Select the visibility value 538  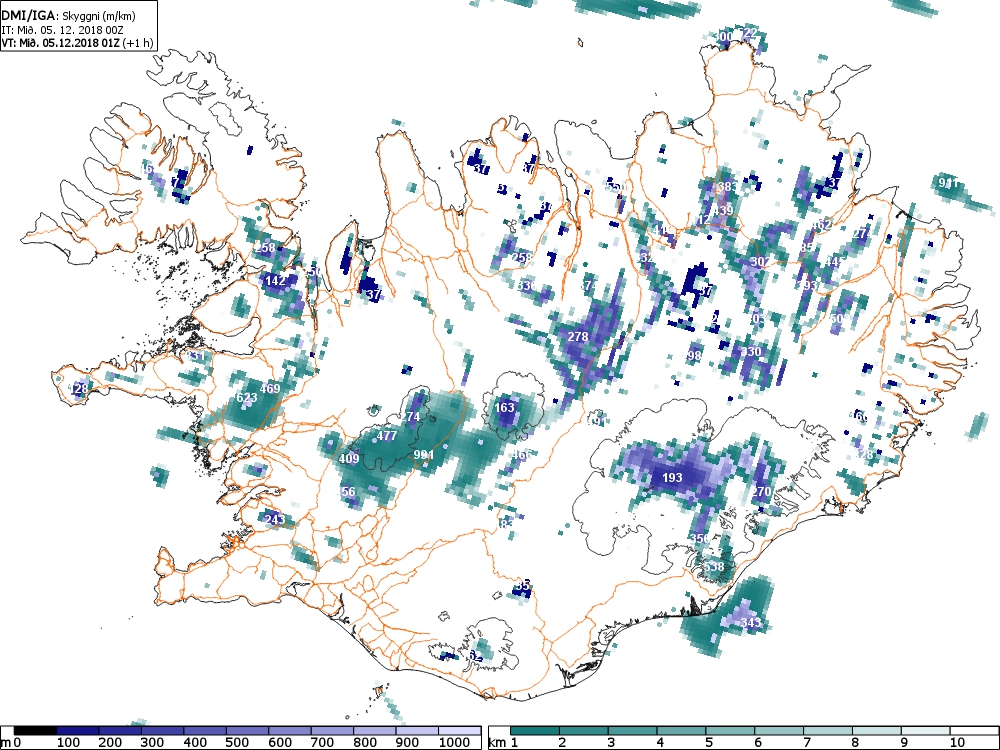(x=714, y=566)
